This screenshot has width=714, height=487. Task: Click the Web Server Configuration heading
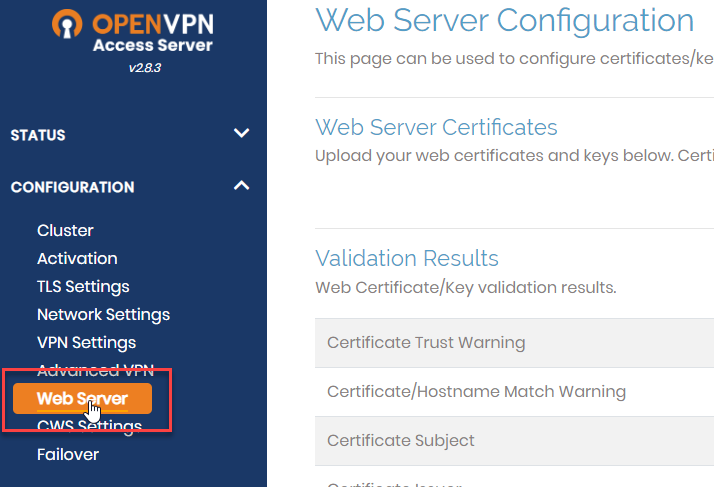point(505,21)
